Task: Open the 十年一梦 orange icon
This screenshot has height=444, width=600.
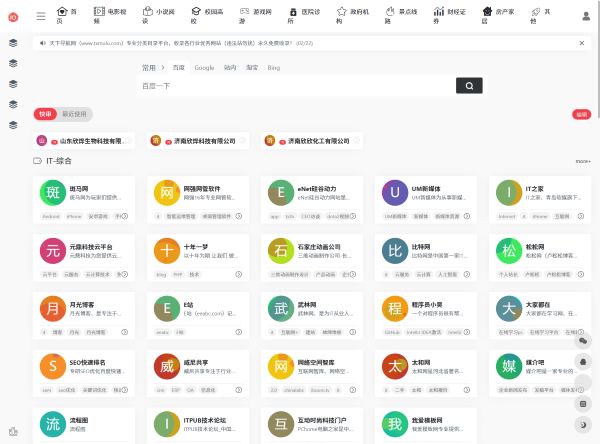Action: (167, 251)
